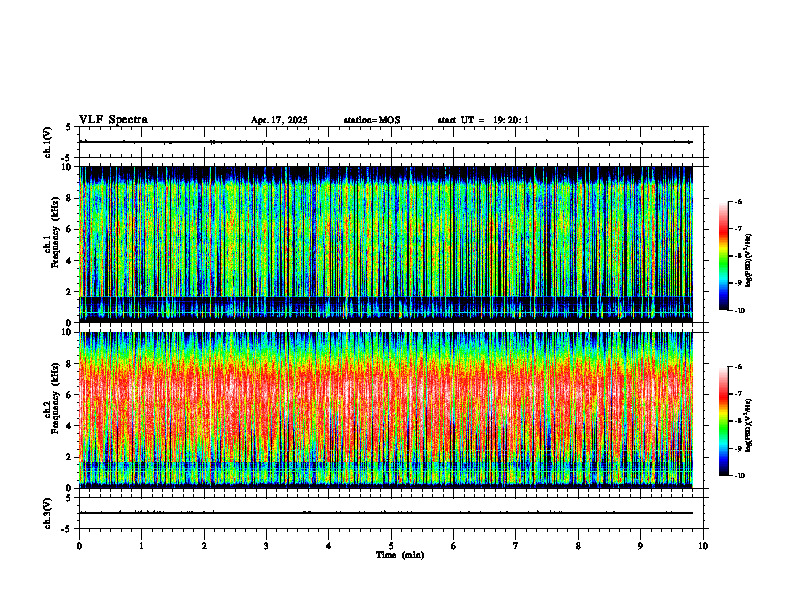Click the time axis tick label "10"

703,546
